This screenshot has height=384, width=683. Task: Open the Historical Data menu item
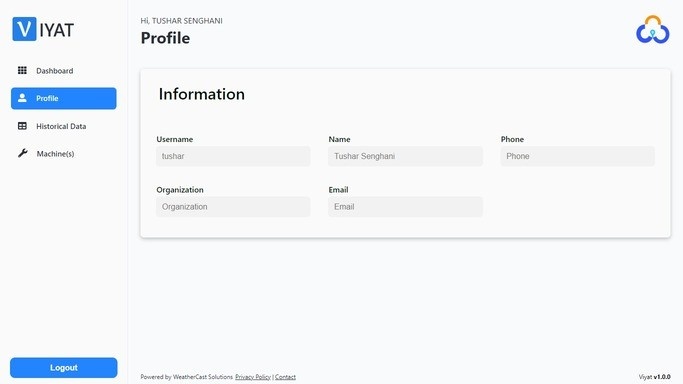[x=64, y=126]
